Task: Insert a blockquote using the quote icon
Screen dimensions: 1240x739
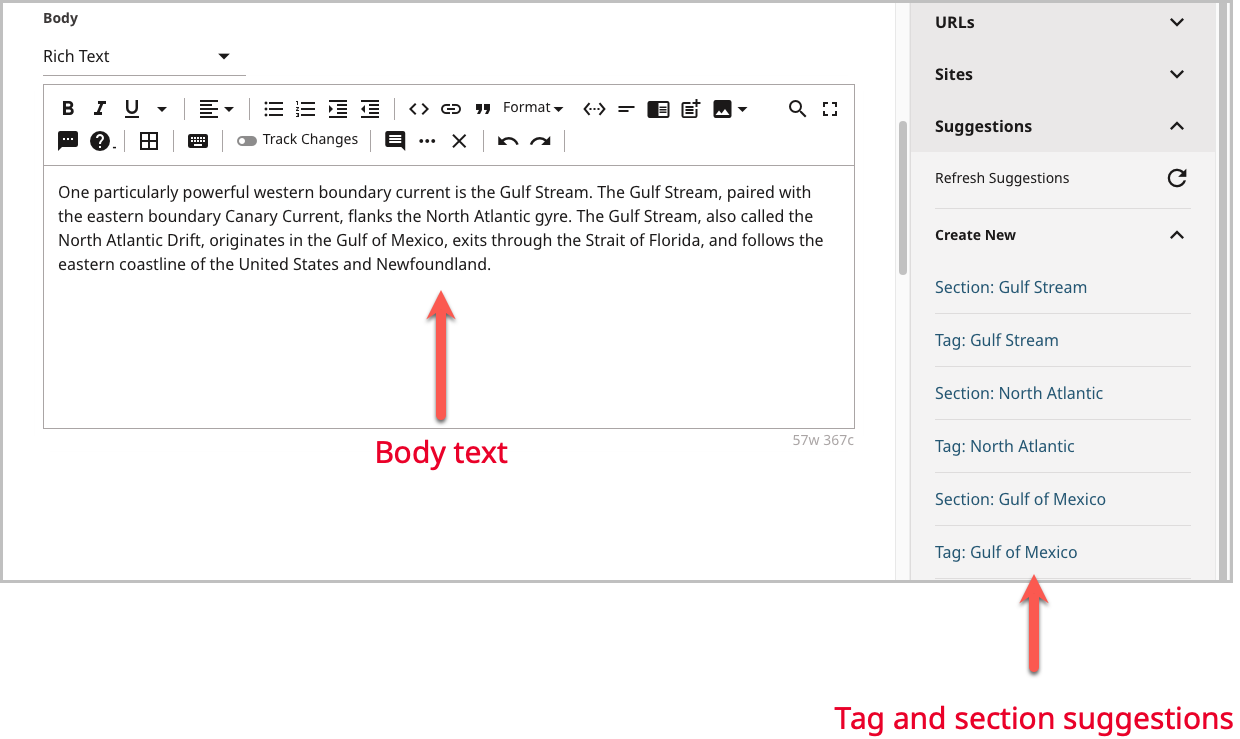Action: point(483,109)
